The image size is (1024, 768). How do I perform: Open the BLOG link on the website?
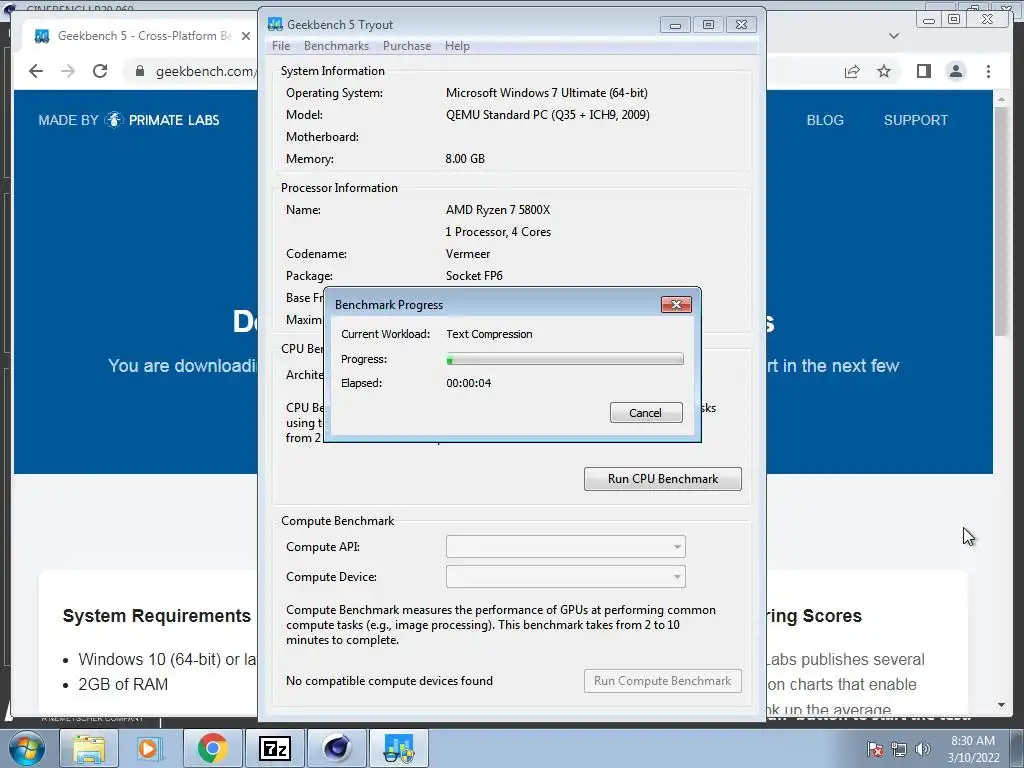coord(825,120)
